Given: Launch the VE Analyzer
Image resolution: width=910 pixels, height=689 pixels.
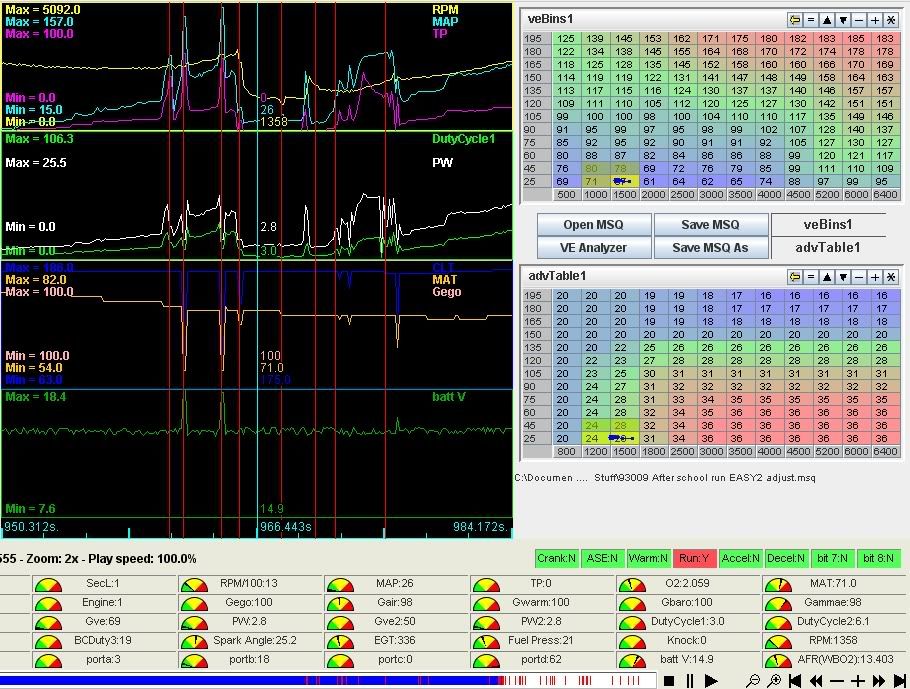Looking at the screenshot, I should (594, 247).
